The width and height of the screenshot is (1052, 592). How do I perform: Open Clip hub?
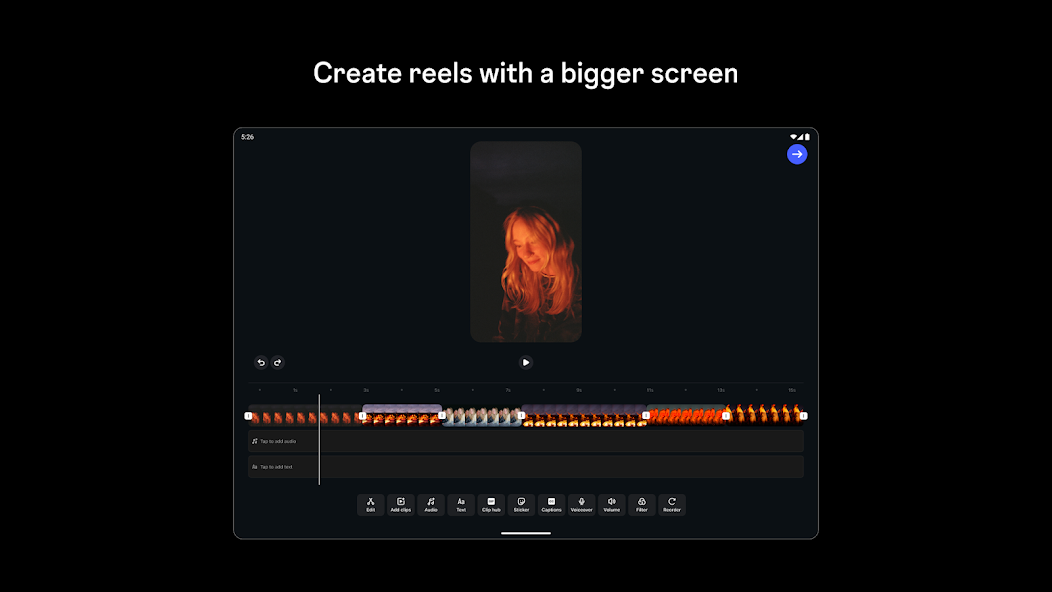pos(491,505)
